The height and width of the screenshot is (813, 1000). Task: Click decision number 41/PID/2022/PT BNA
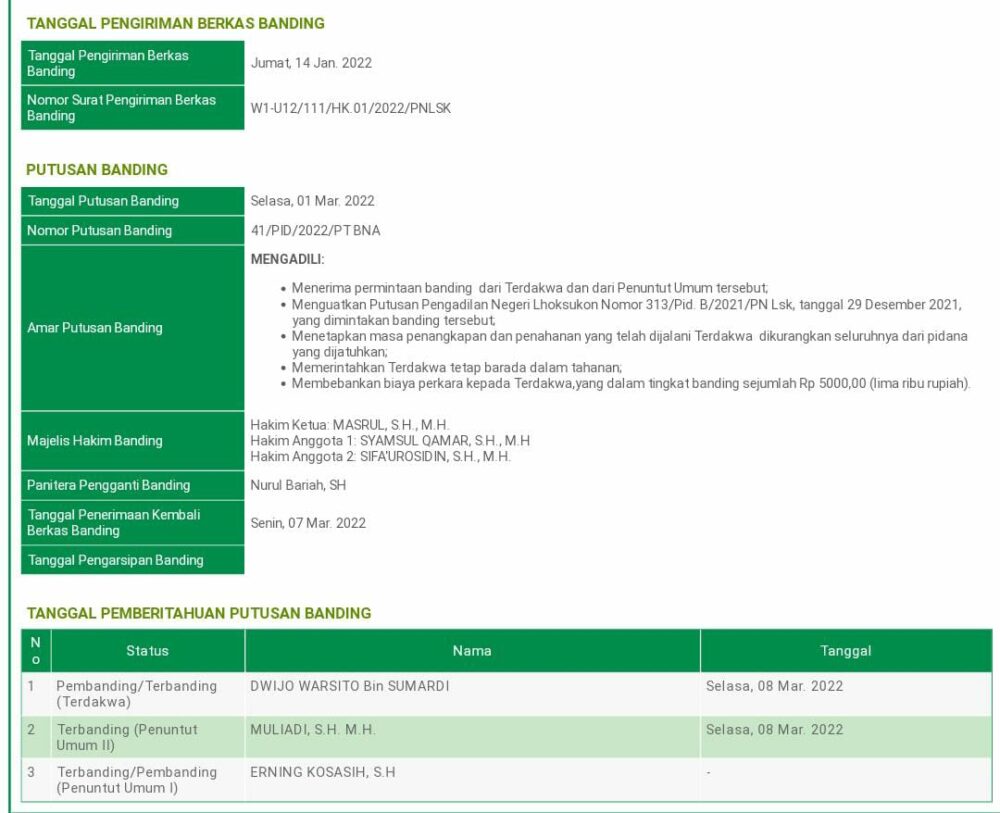pyautogui.click(x=315, y=231)
